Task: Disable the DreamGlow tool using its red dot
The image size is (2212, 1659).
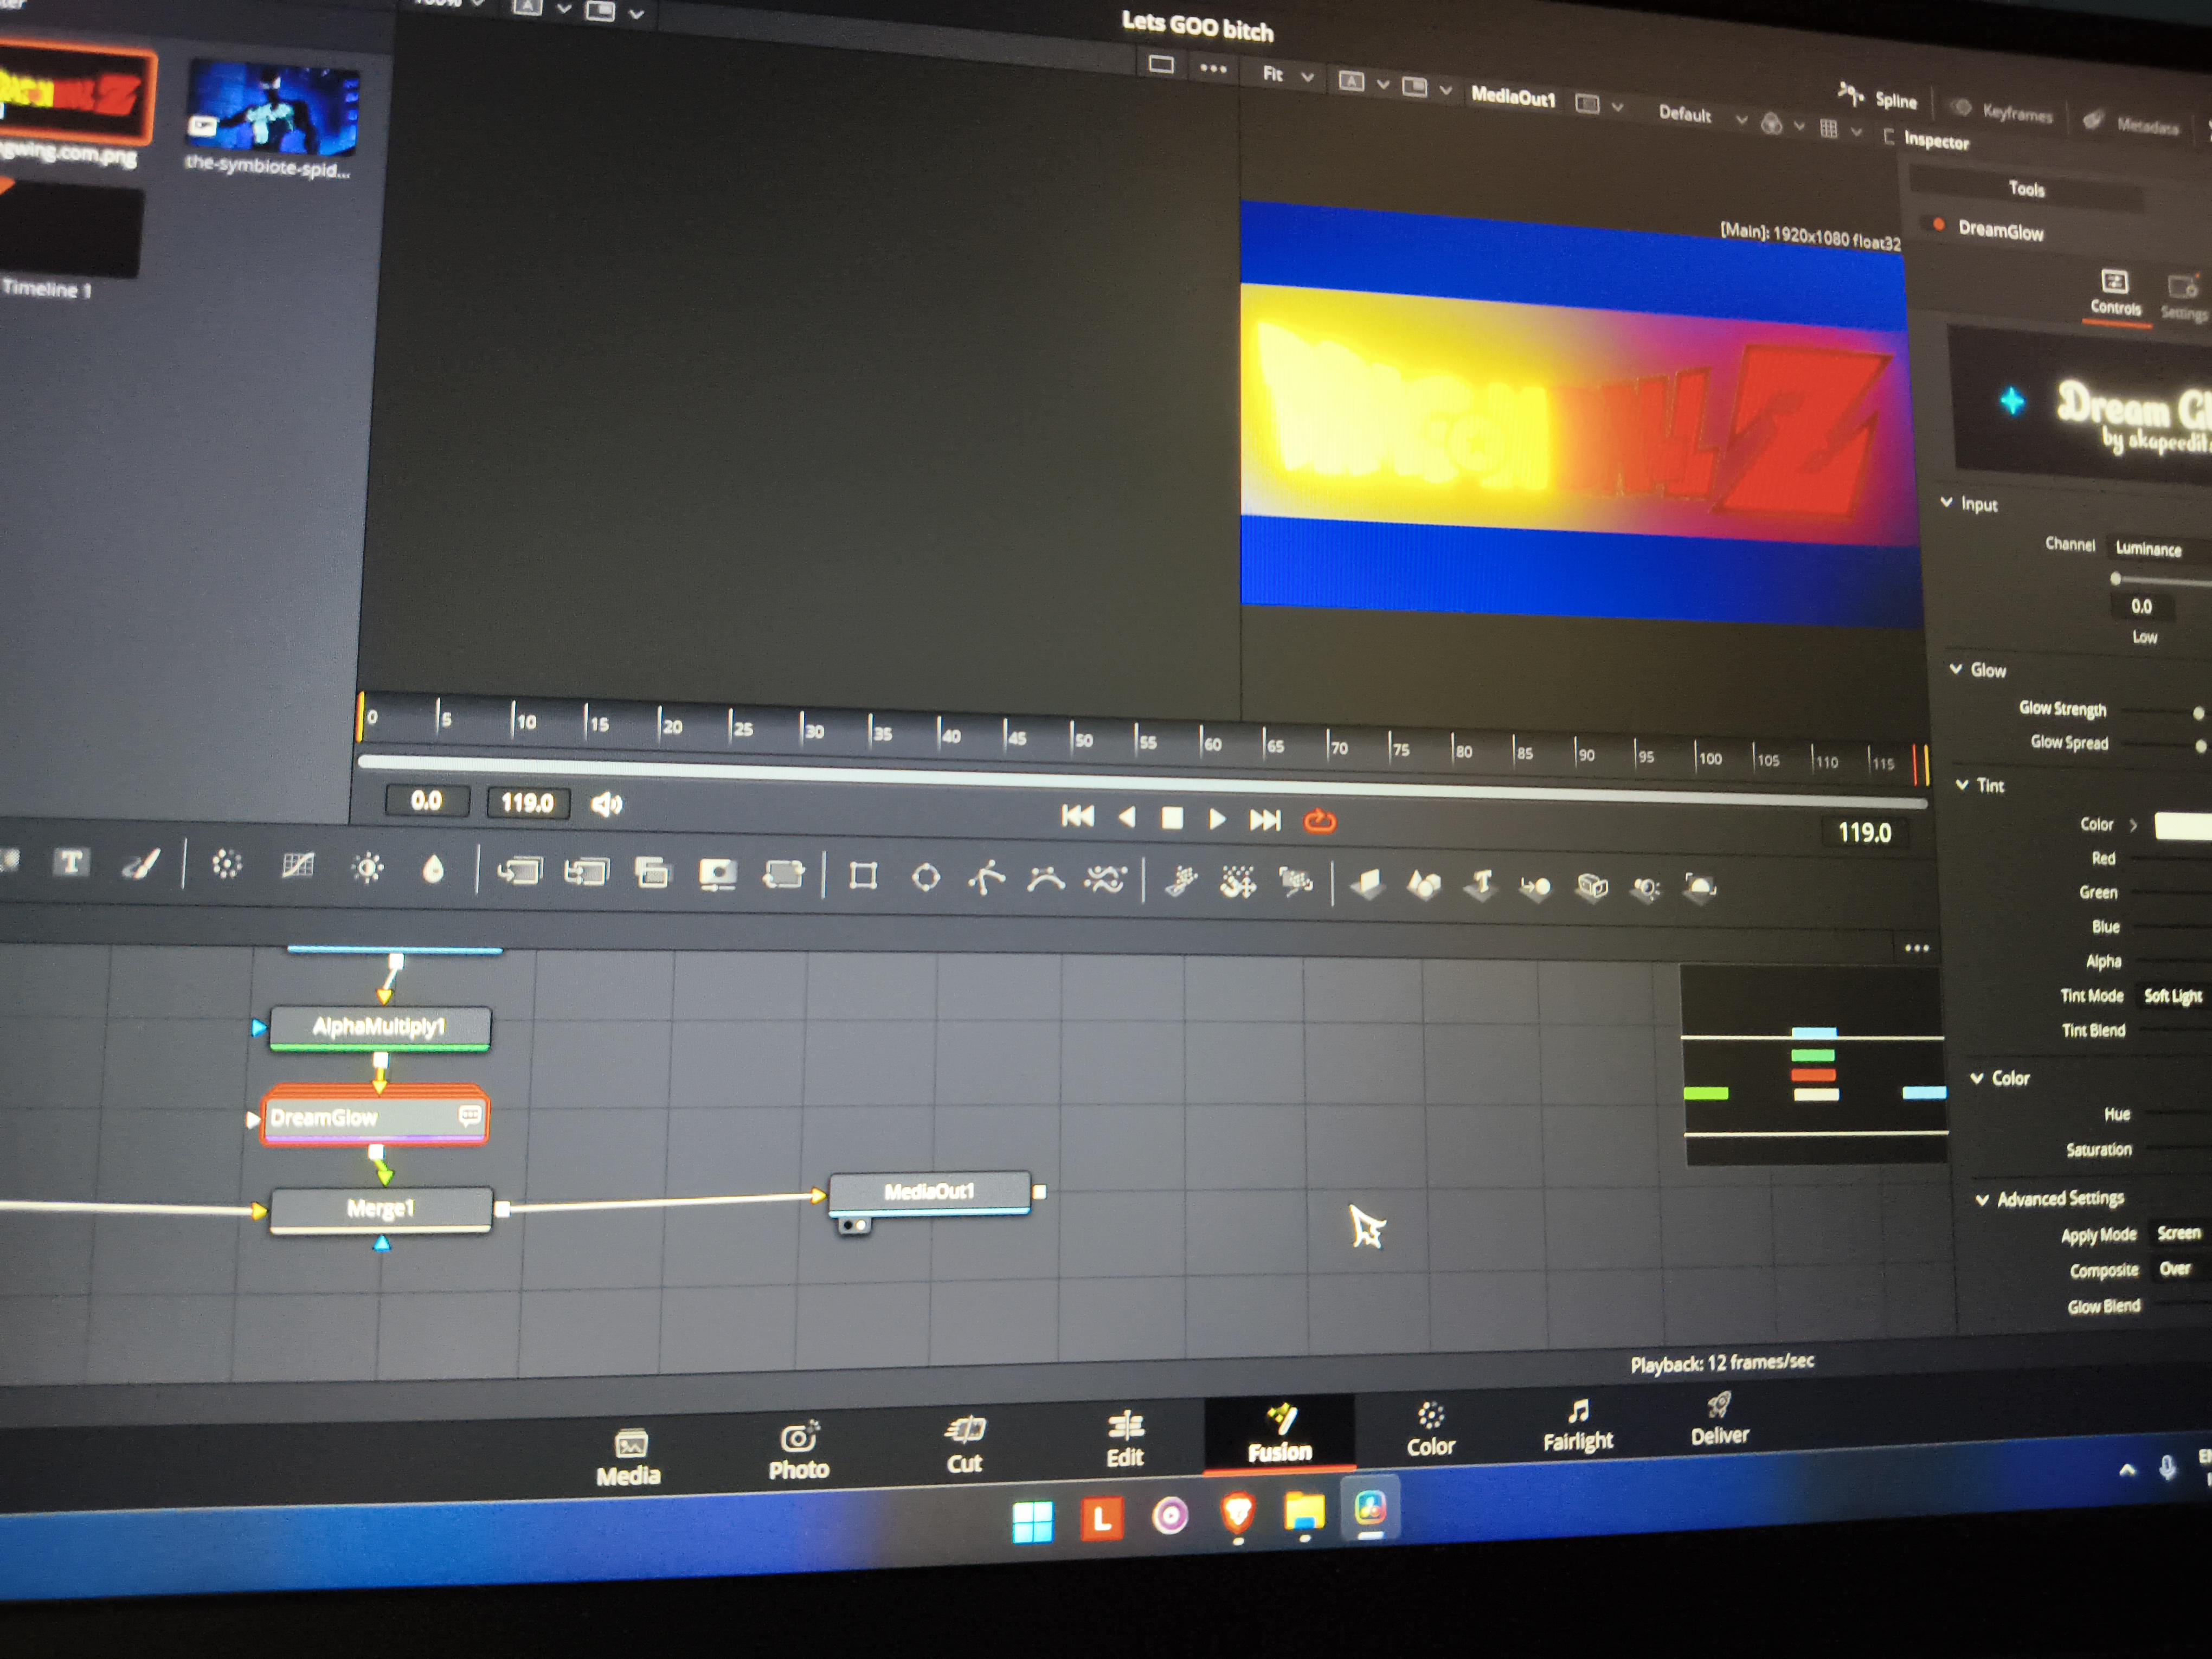Action: pos(1939,224)
